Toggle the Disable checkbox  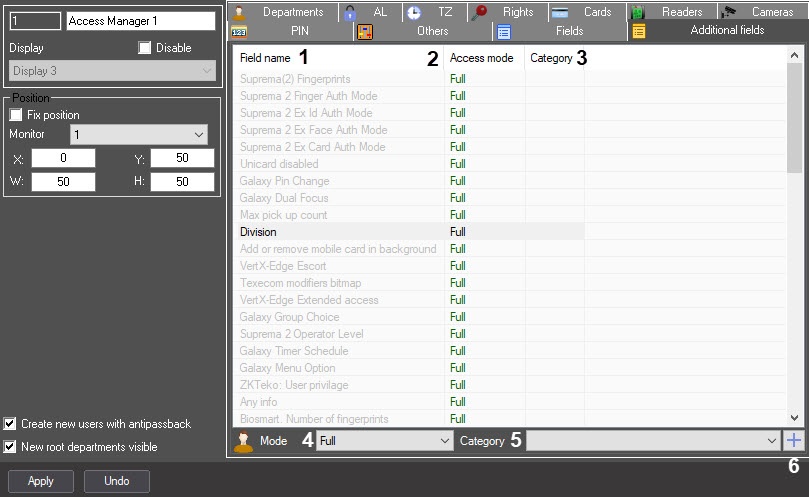[x=144, y=48]
